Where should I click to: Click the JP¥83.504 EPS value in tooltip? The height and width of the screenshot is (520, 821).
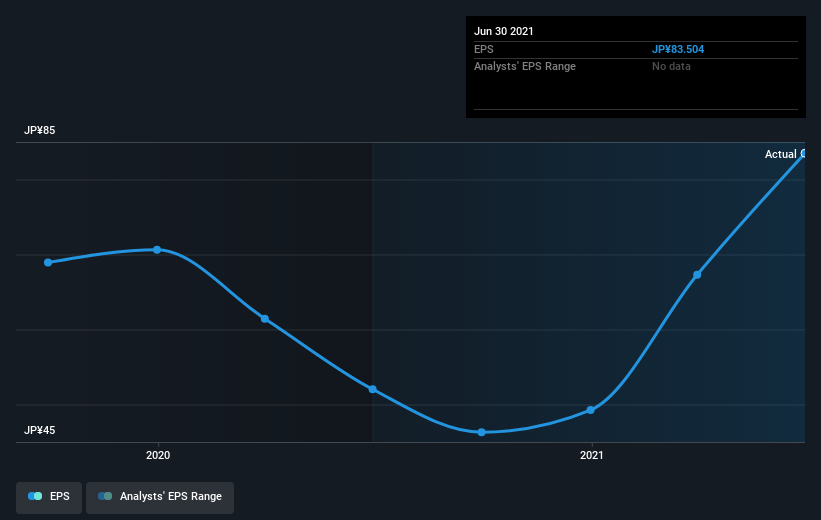[678, 49]
